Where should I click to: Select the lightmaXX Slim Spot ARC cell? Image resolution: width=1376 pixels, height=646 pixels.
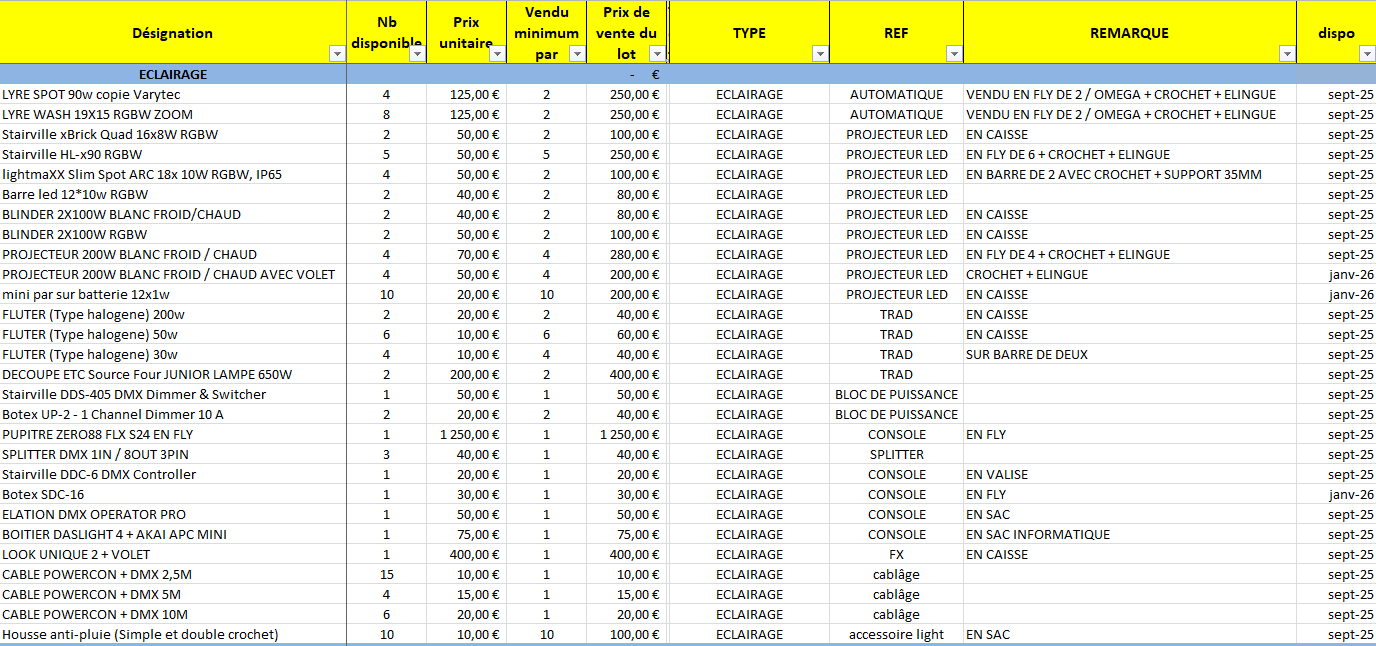tap(173, 174)
